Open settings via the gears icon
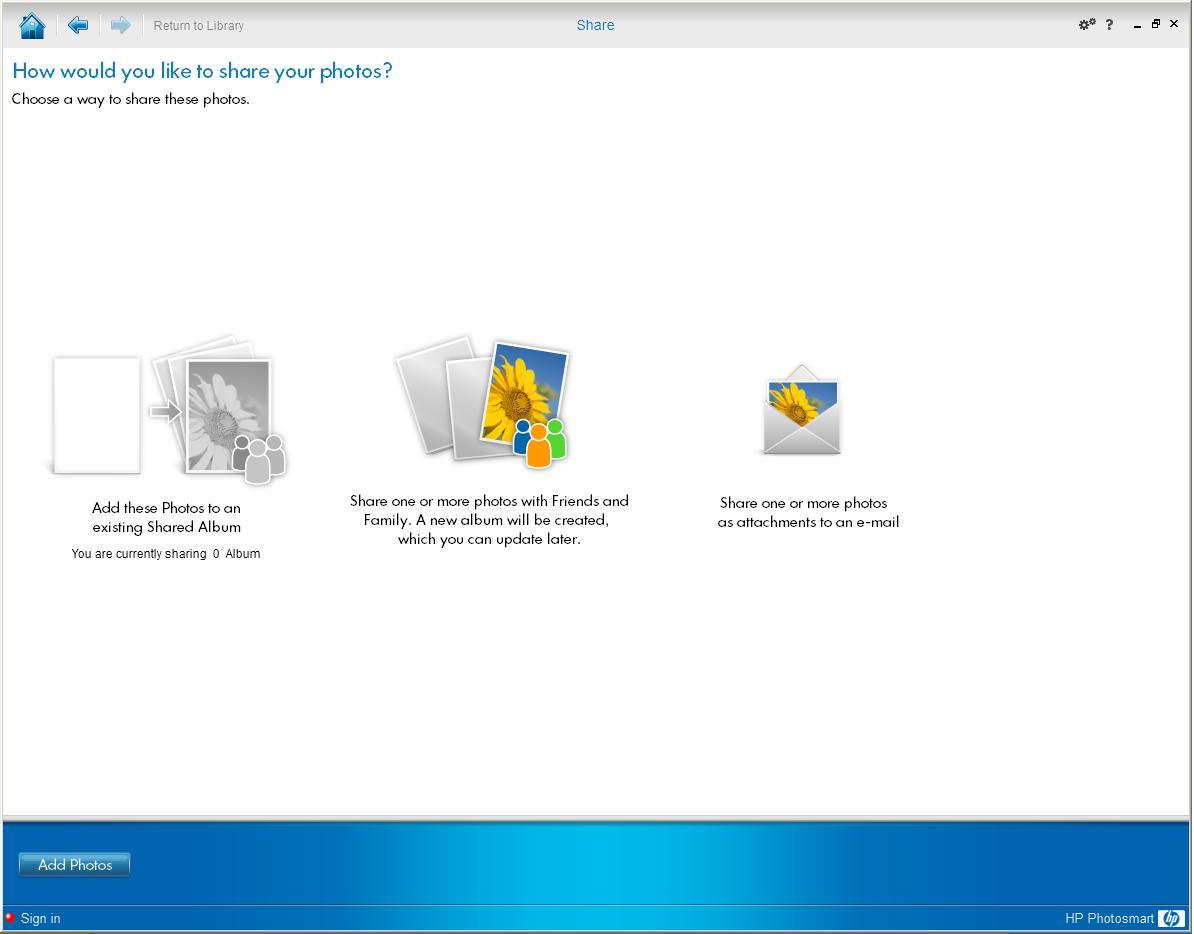1194x934 pixels. (x=1086, y=25)
